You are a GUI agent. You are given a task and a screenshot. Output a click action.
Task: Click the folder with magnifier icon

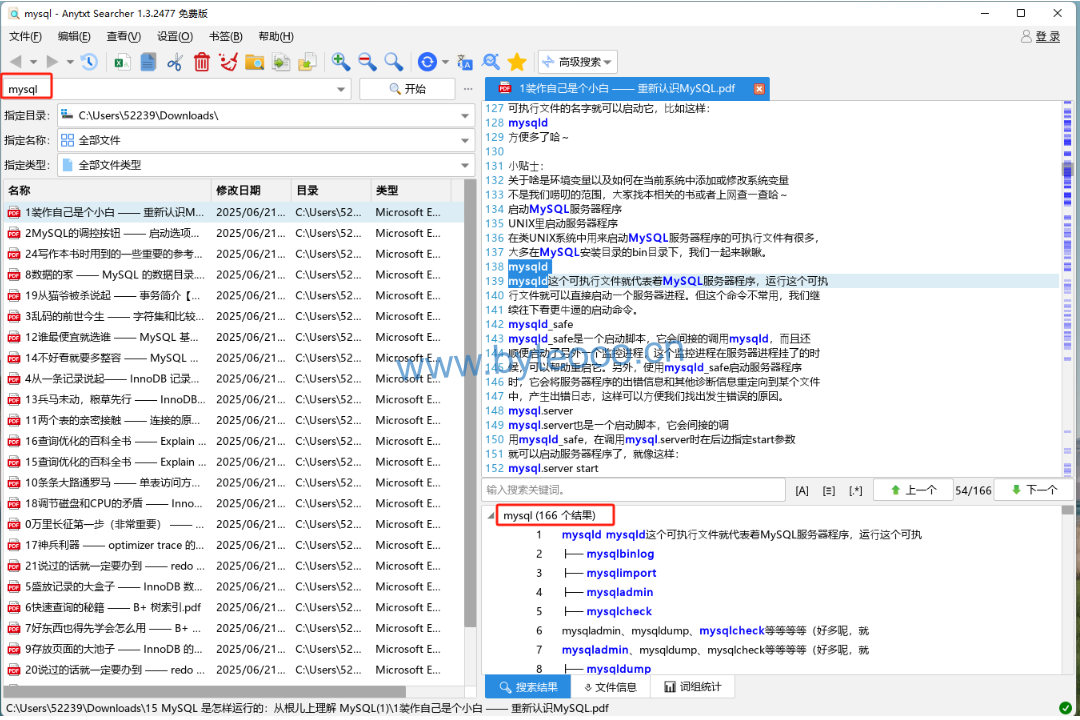pyautogui.click(x=254, y=62)
